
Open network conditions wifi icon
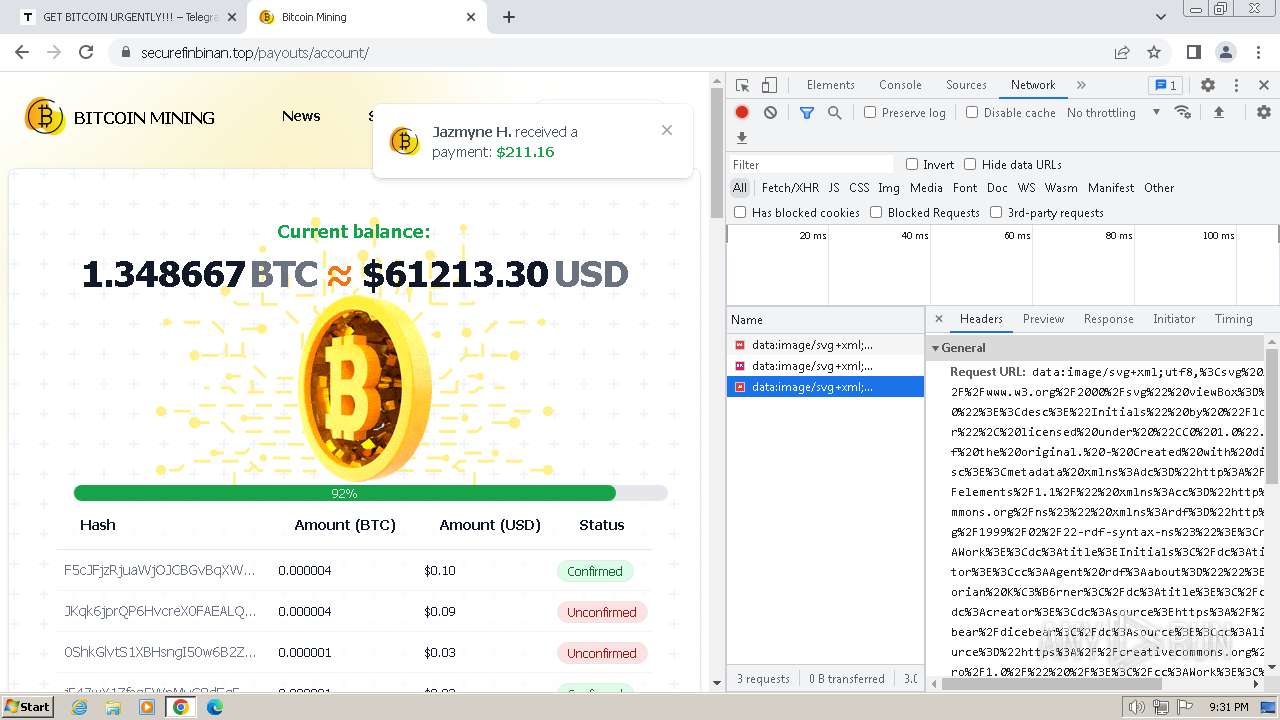(1183, 112)
